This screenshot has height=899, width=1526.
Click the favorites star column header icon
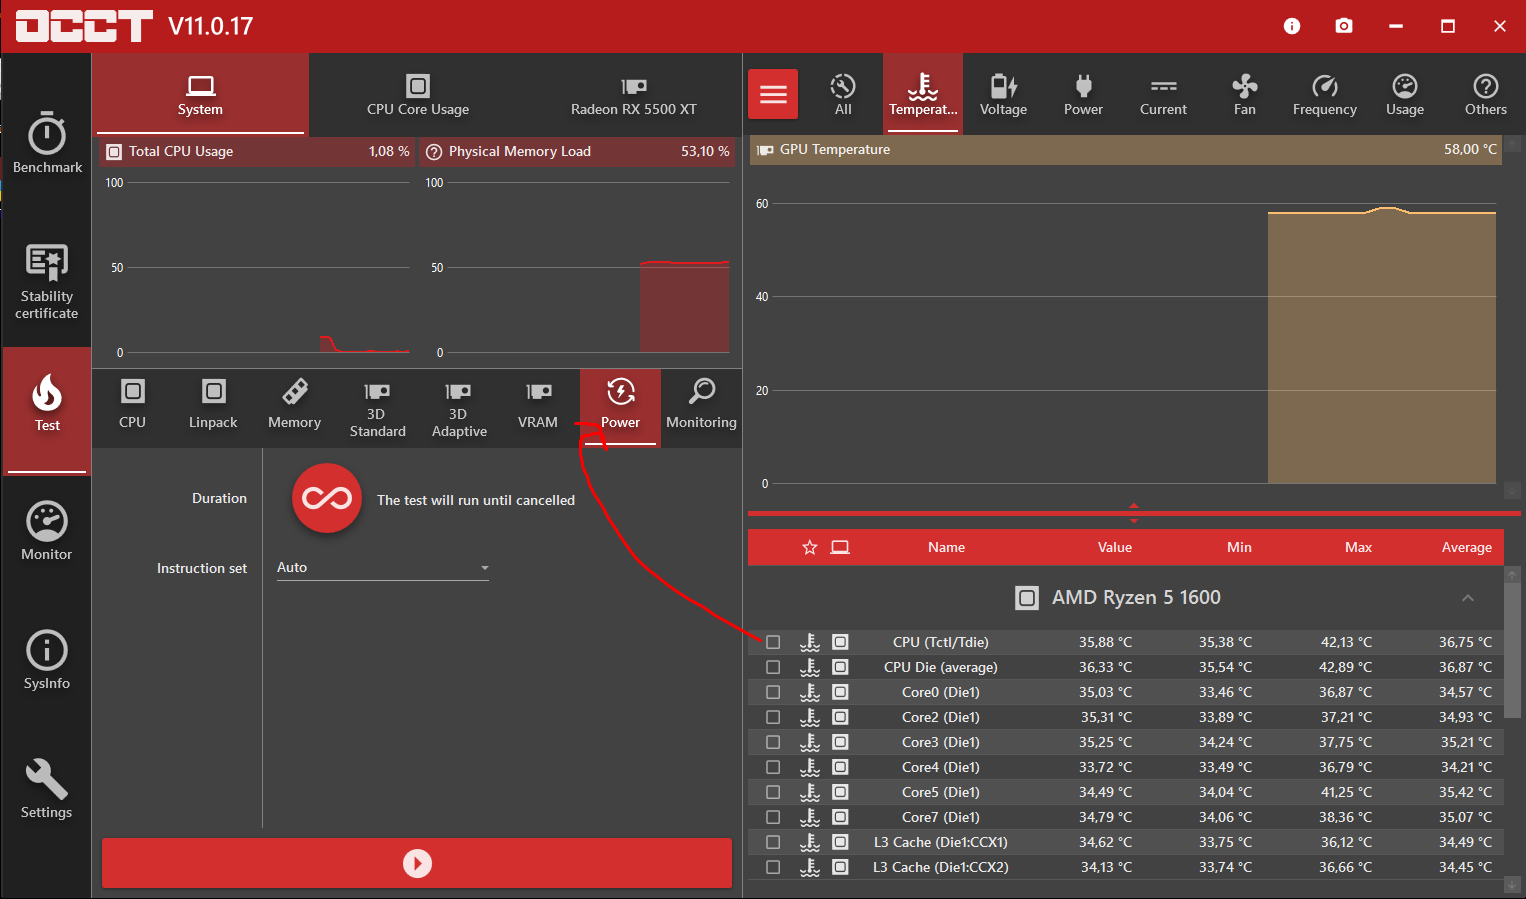tap(810, 547)
